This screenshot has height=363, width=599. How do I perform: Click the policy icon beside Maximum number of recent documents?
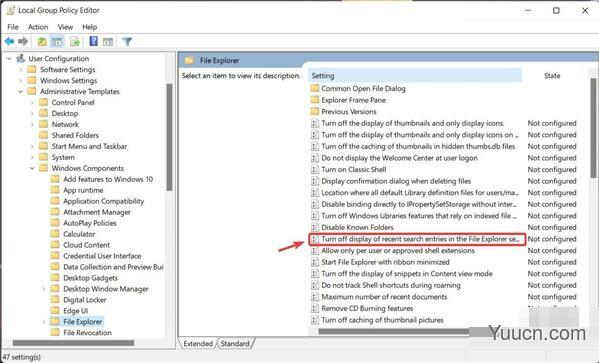pos(315,297)
